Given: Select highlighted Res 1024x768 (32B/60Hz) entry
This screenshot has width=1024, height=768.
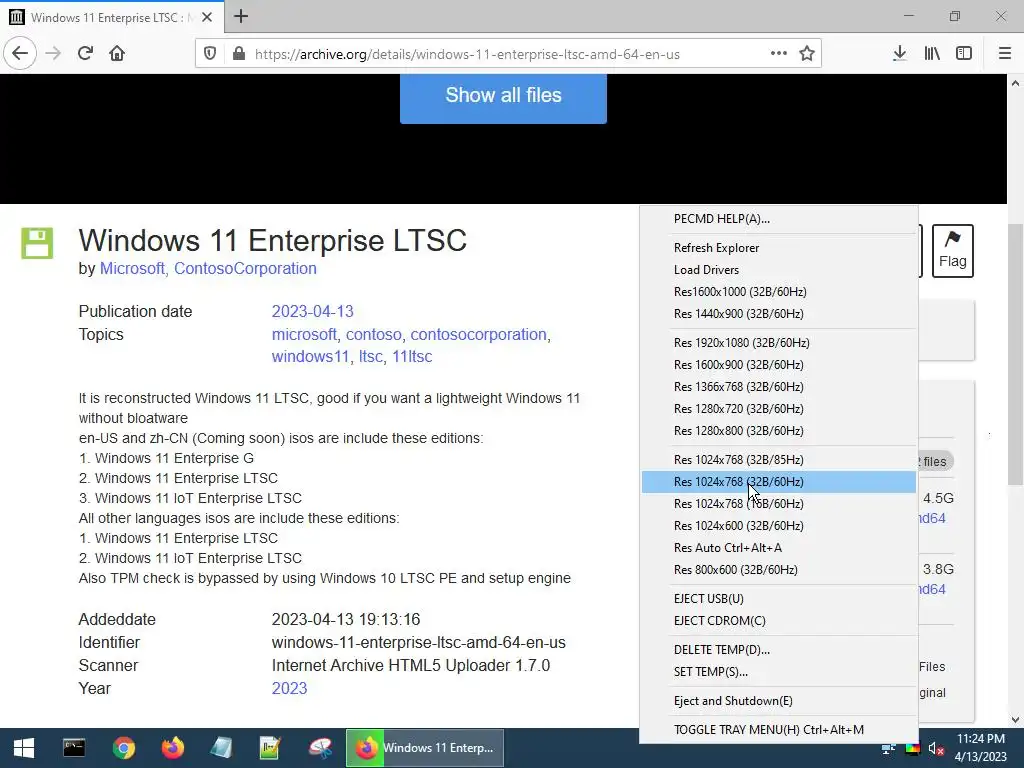Looking at the screenshot, I should tap(778, 482).
